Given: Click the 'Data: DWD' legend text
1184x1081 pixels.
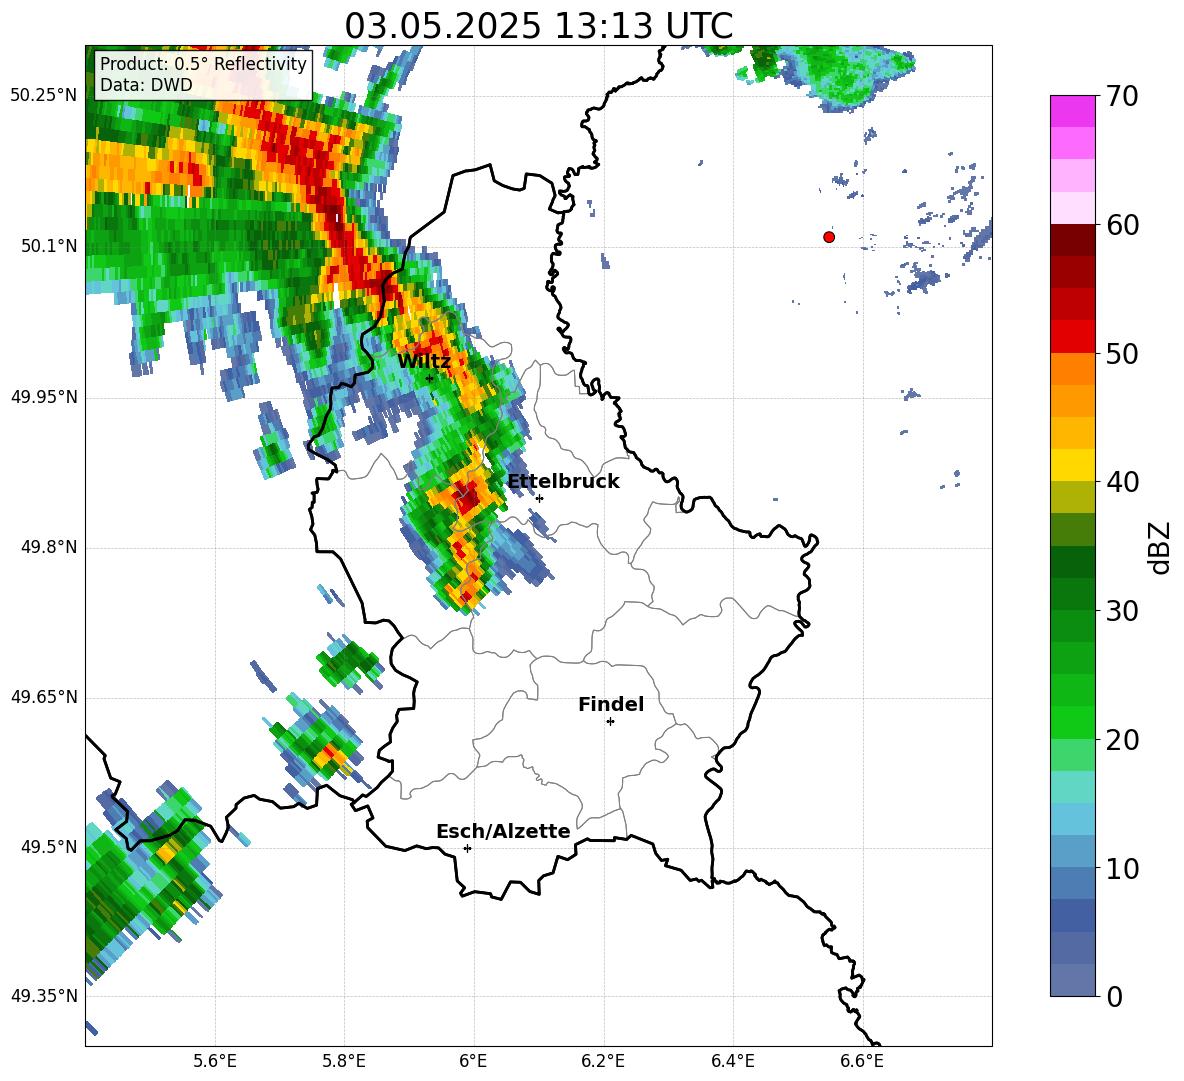Looking at the screenshot, I should (x=146, y=85).
